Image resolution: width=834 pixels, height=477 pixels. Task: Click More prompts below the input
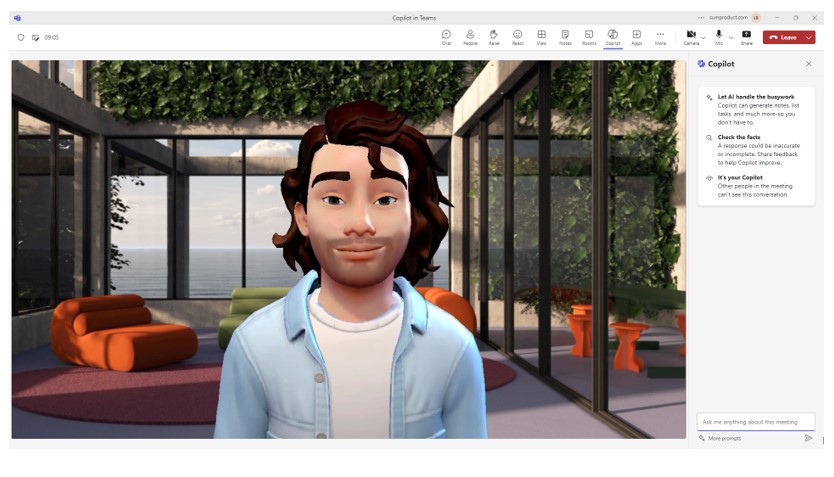[x=724, y=438]
